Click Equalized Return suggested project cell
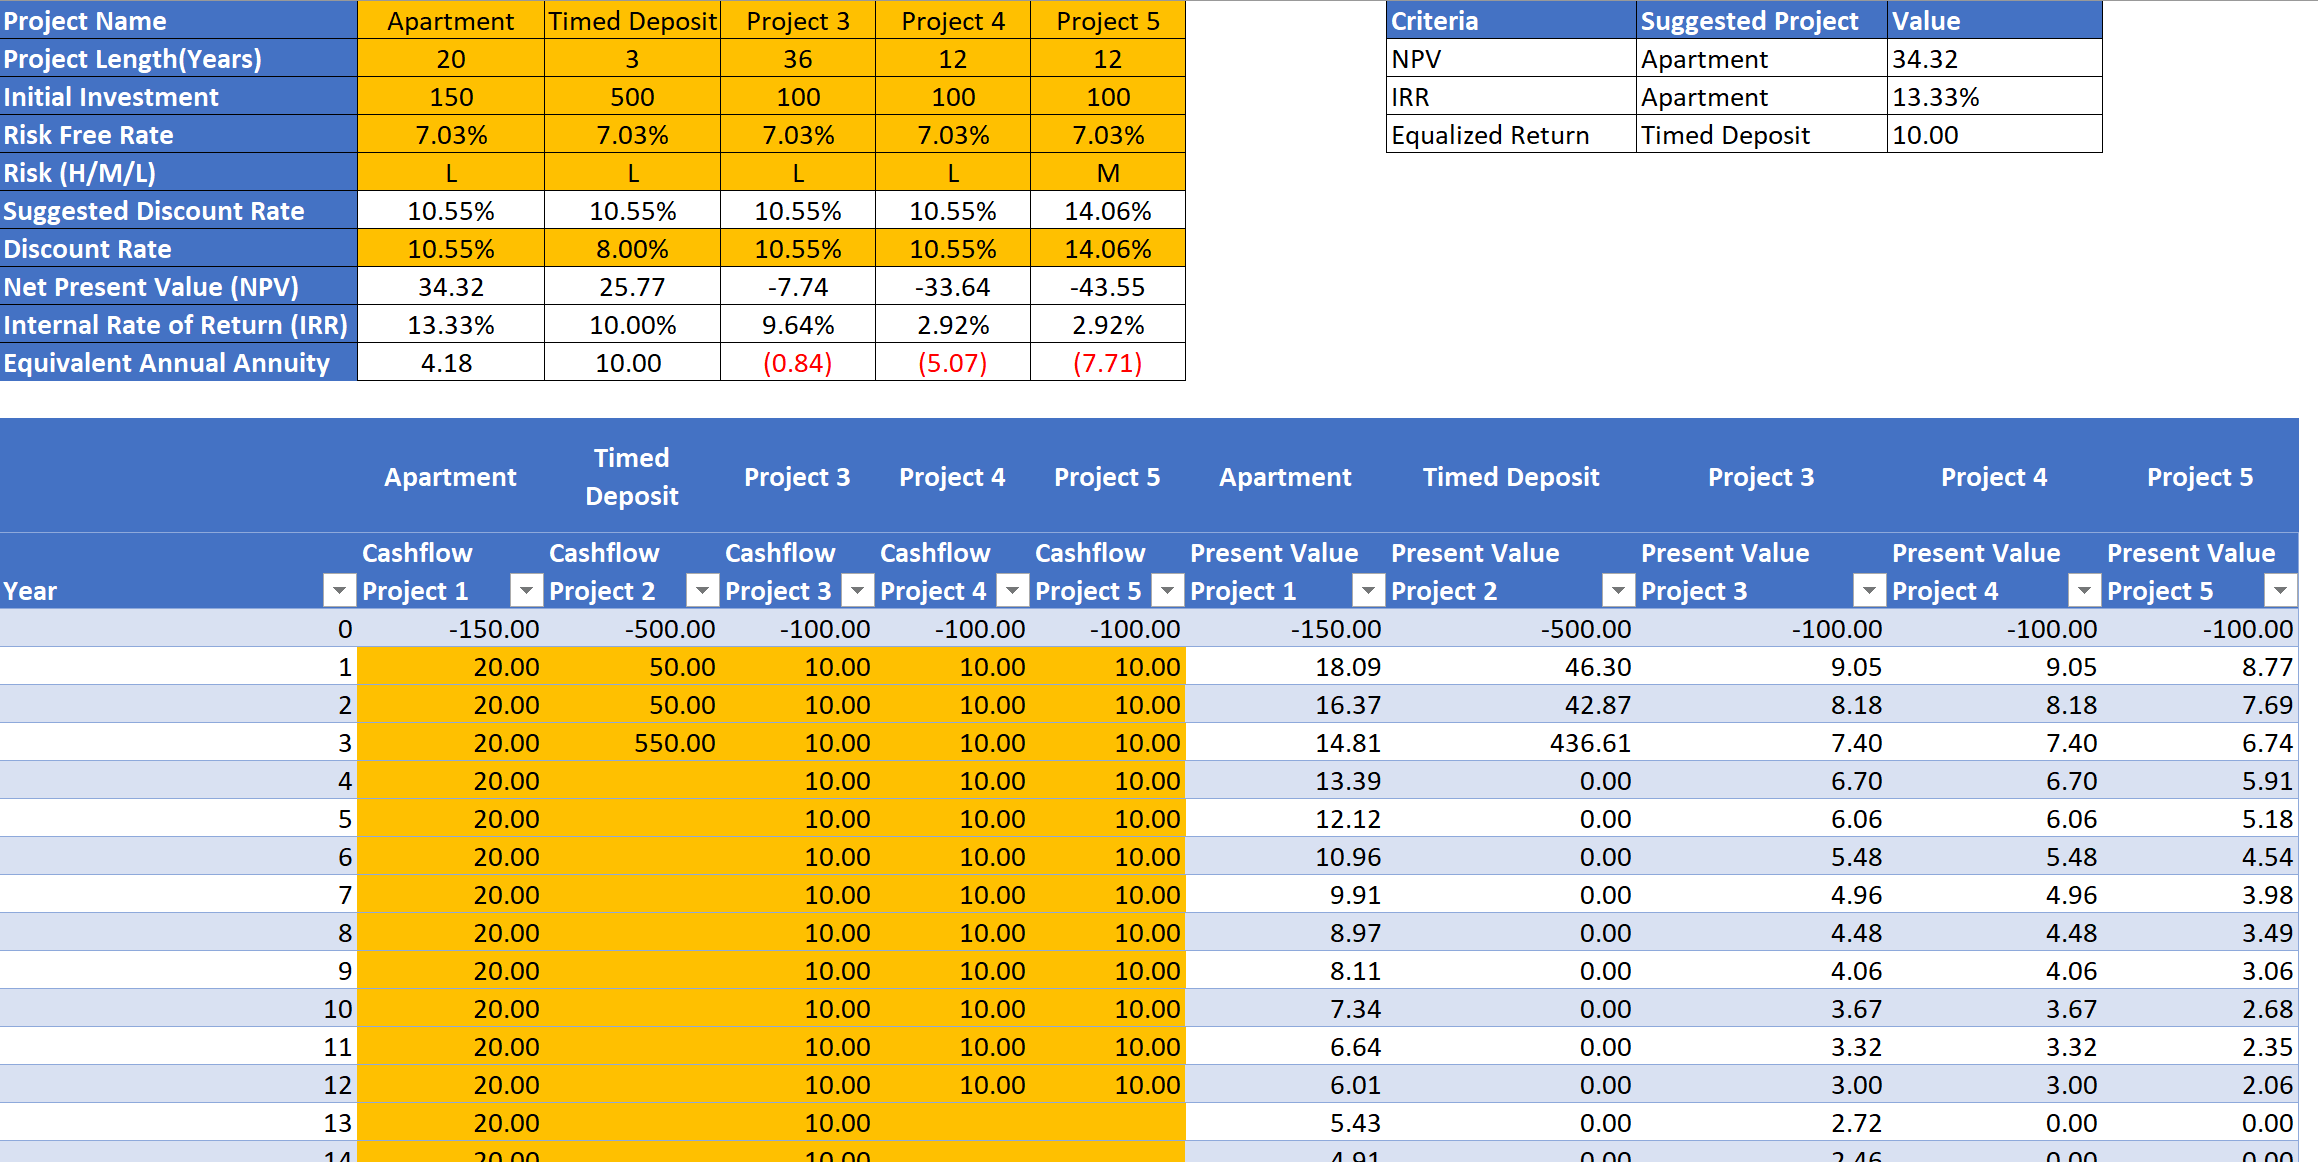Image resolution: width=2318 pixels, height=1162 pixels. (x=1760, y=135)
